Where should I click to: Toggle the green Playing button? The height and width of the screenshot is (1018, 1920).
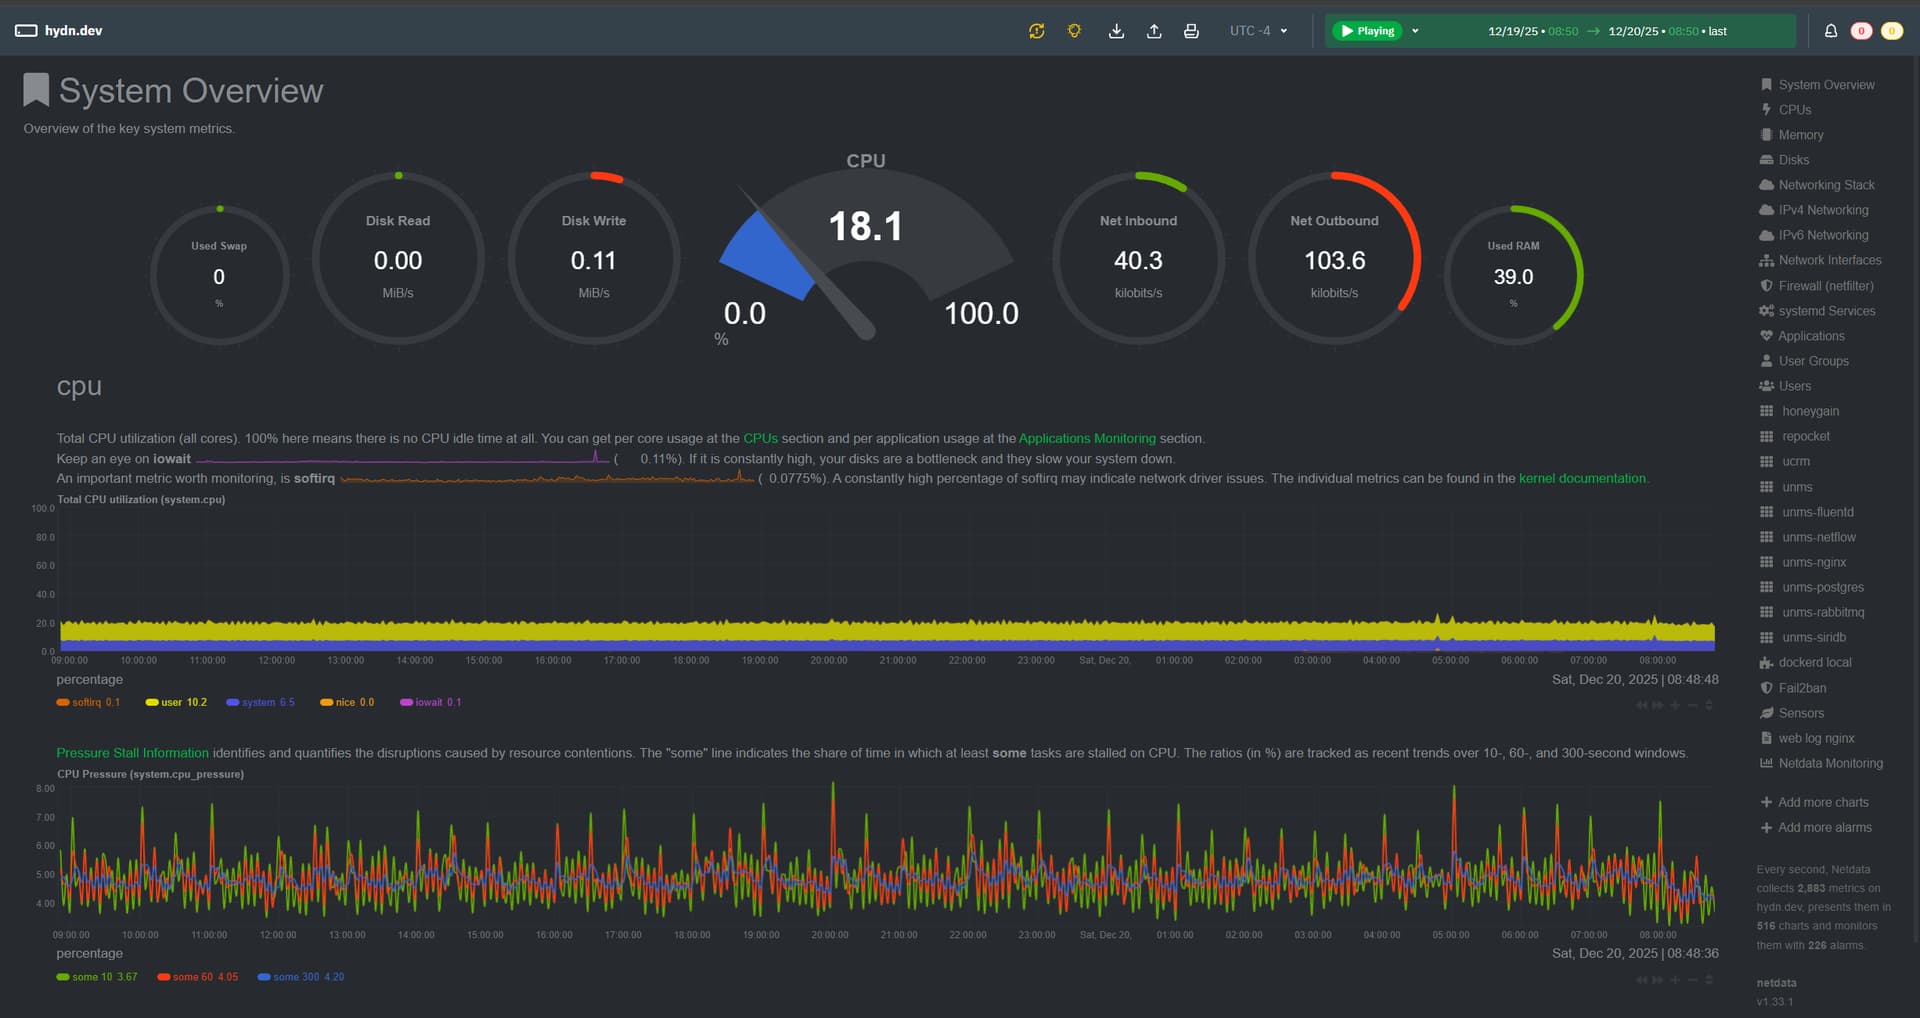(1367, 31)
